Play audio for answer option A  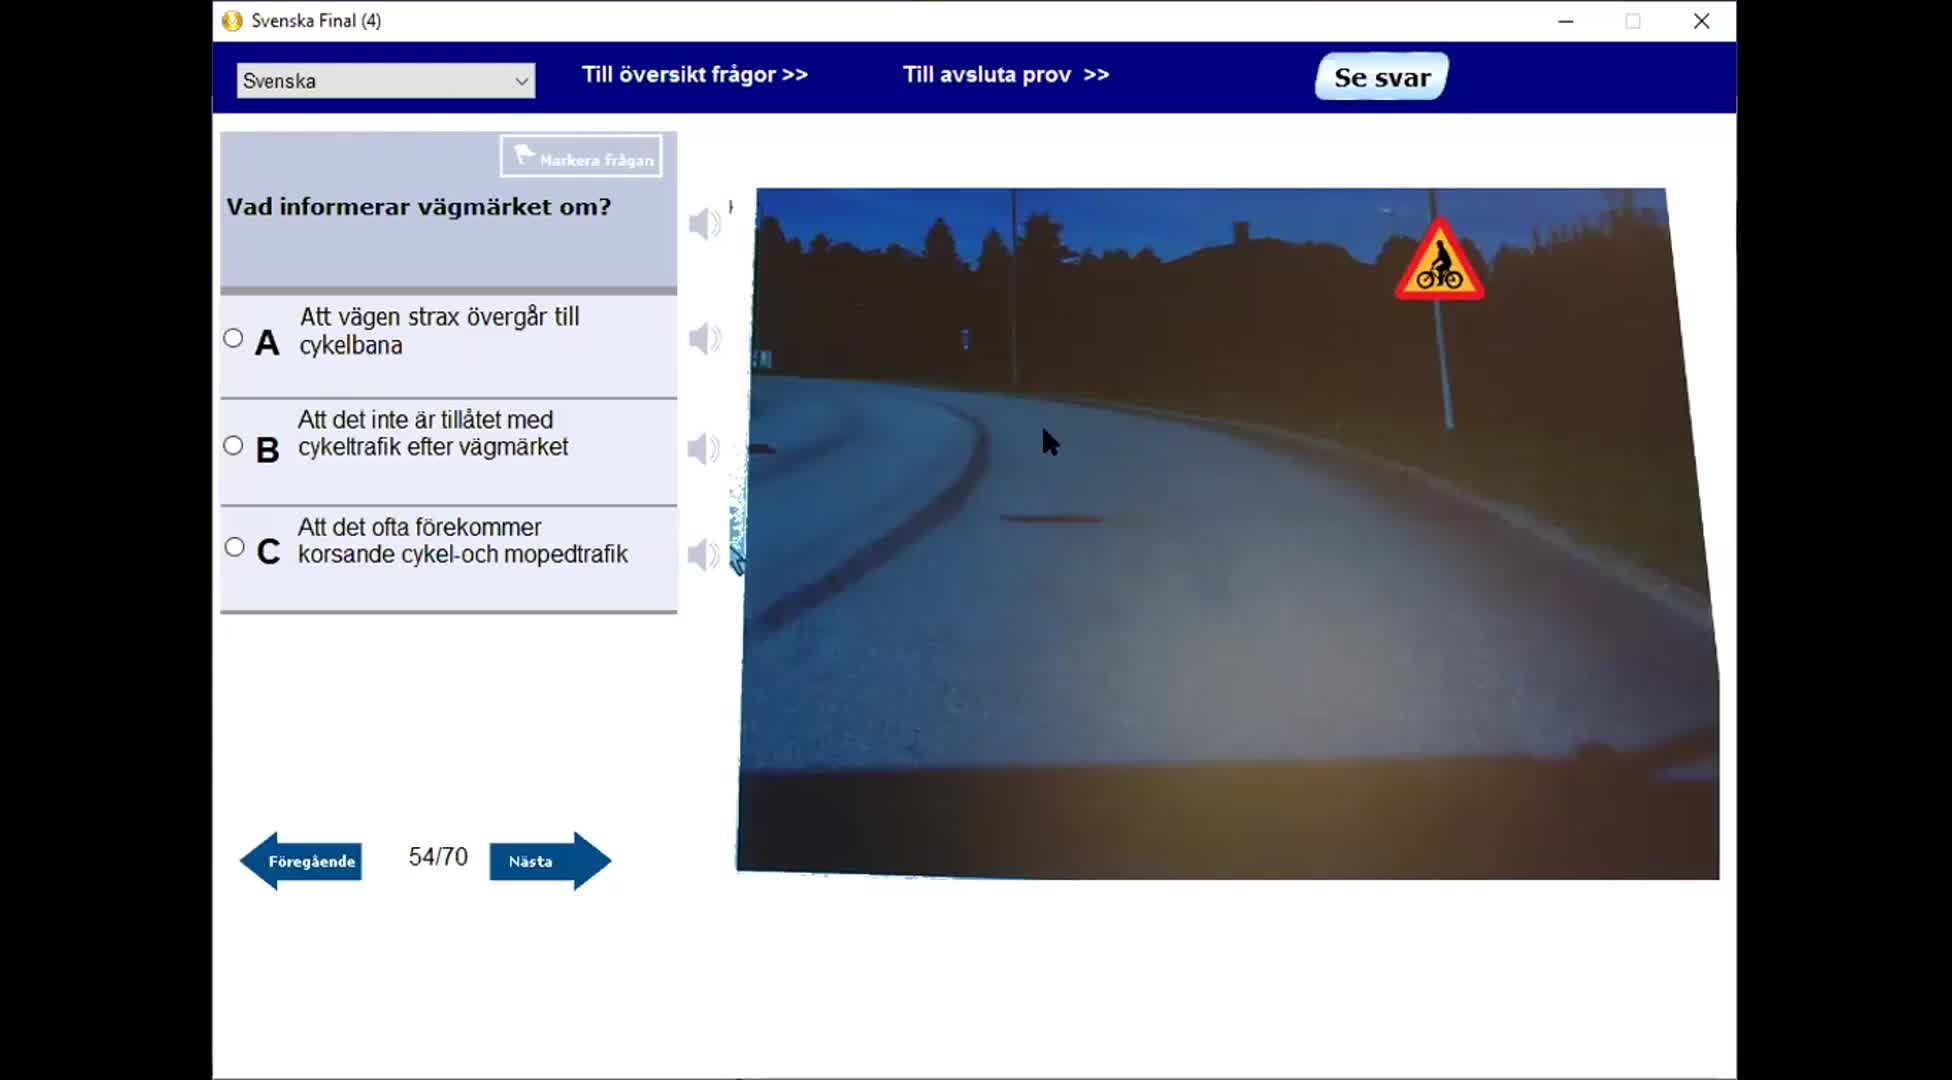click(x=705, y=338)
